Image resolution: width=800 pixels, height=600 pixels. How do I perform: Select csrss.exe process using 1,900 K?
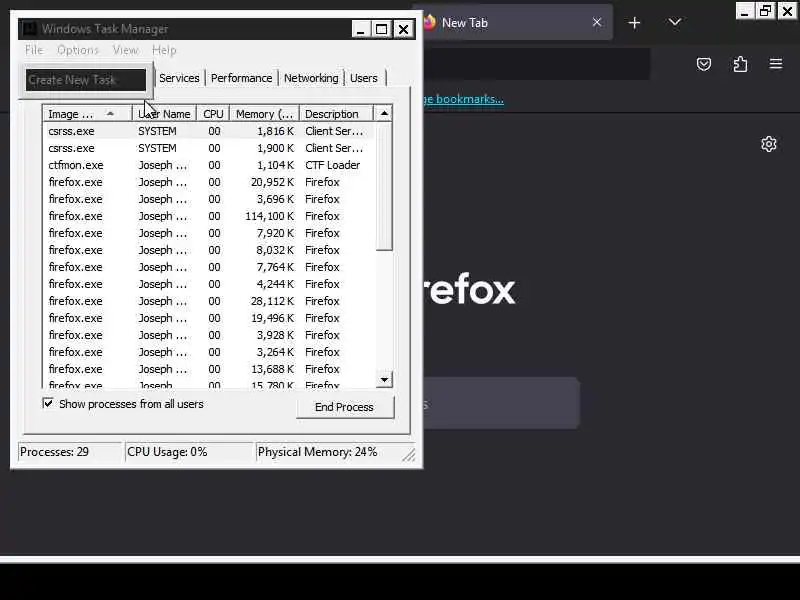click(209, 148)
